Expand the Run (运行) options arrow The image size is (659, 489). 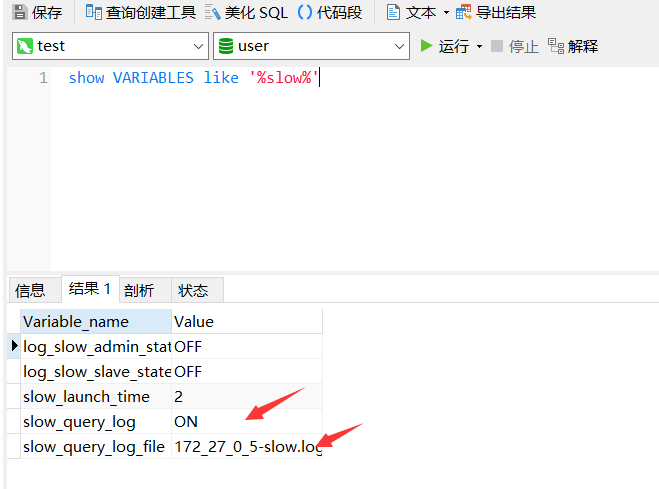pyautogui.click(x=480, y=46)
